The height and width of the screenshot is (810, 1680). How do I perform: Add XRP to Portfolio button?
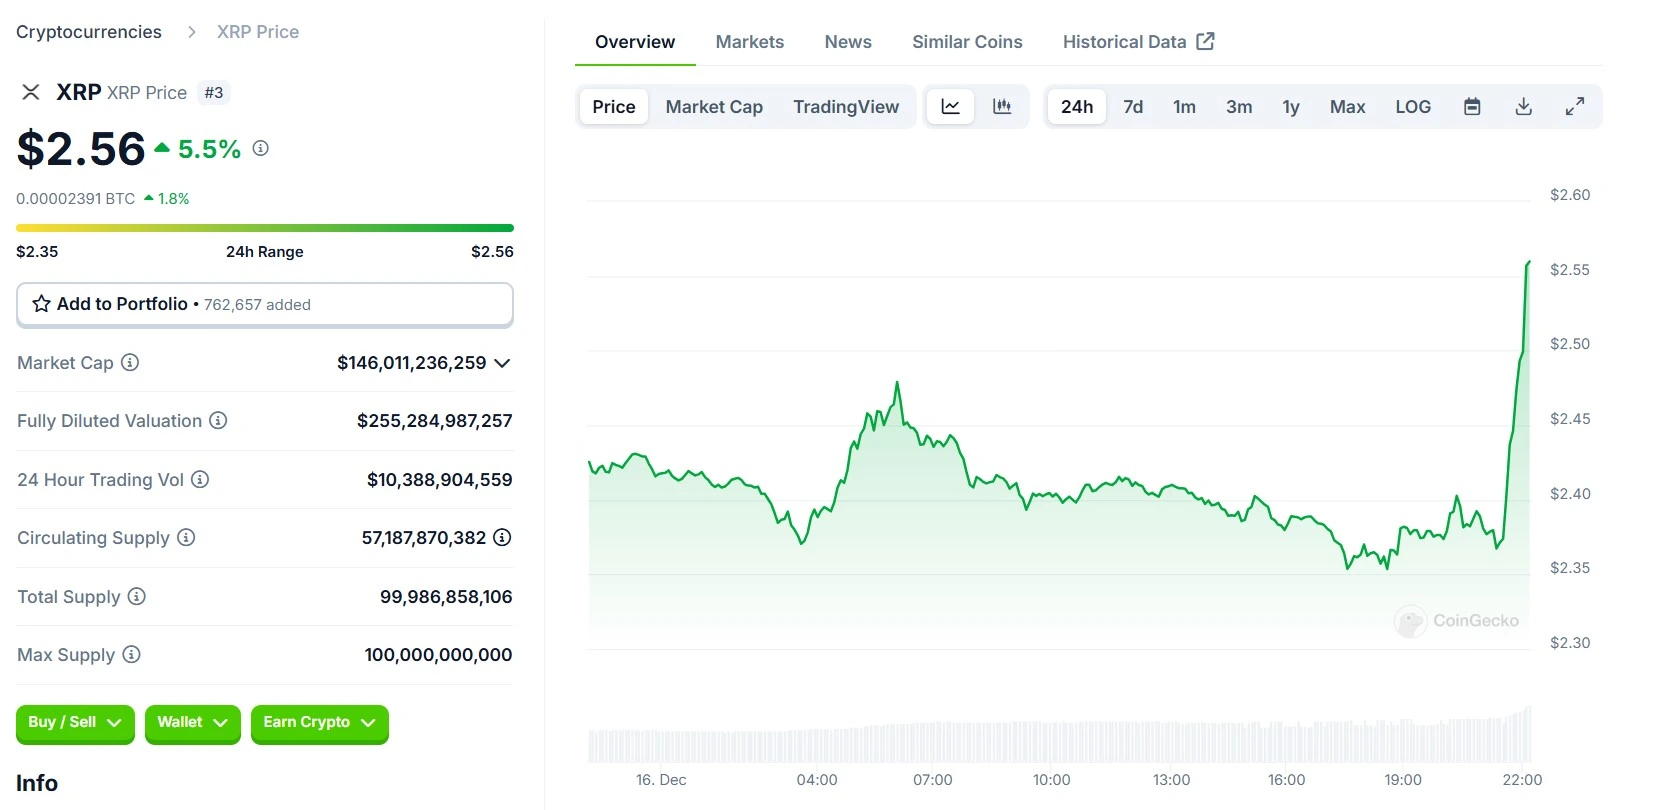click(265, 304)
